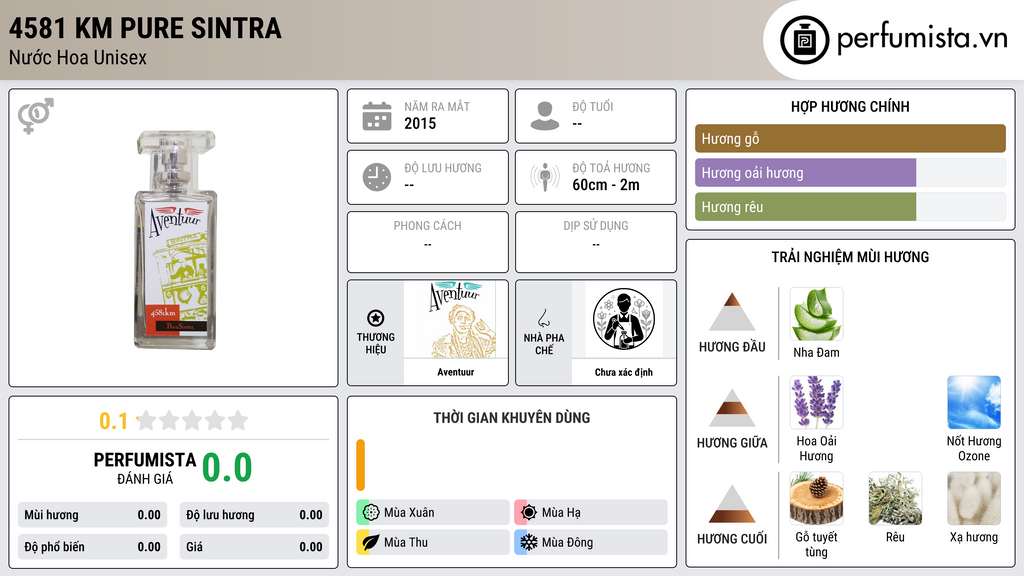Viewport: 1024px width, 576px height.
Task: Open the Hoa Oải Hương lavender image
Action: point(816,402)
